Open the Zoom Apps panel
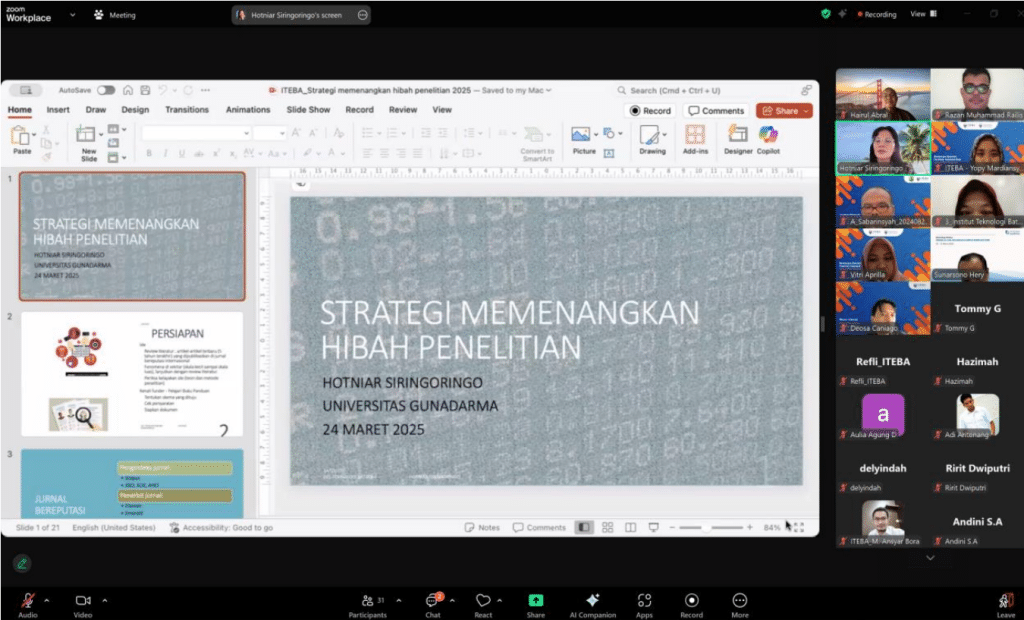 click(x=645, y=605)
